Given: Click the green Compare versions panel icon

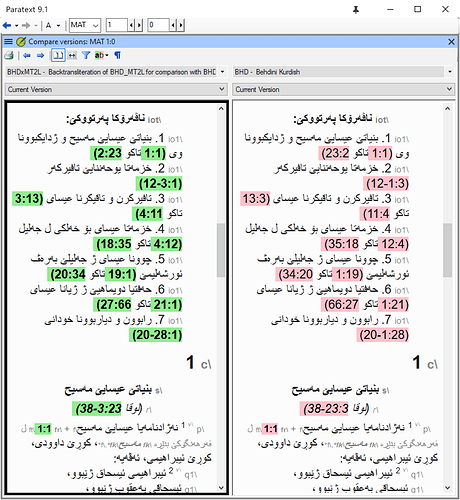Looking at the screenshot, I should pos(21,42).
